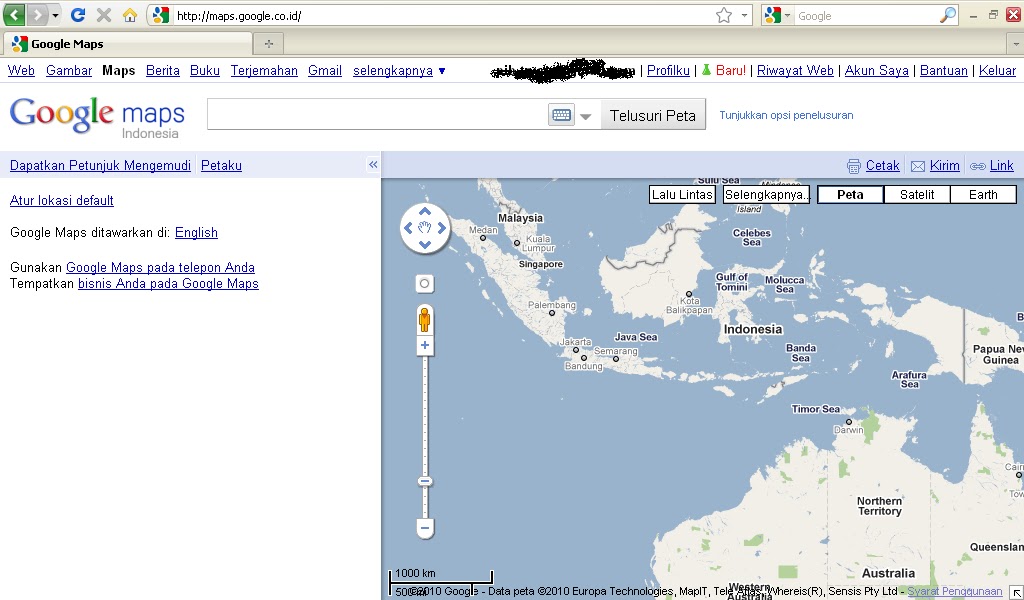Open Google Maps pada telepon Anda link
1024x600 pixels.
click(160, 268)
